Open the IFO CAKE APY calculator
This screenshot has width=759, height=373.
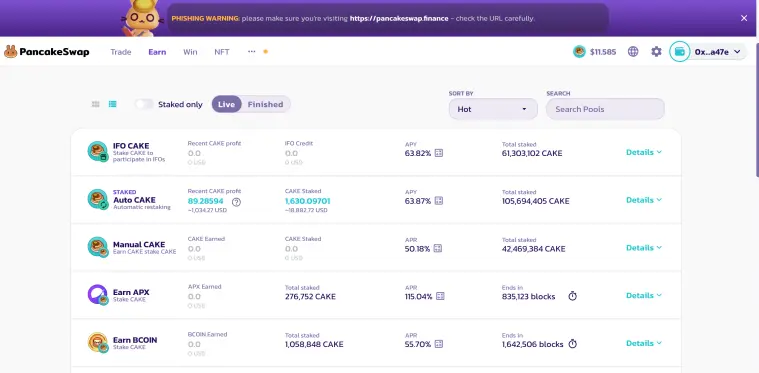tap(439, 153)
